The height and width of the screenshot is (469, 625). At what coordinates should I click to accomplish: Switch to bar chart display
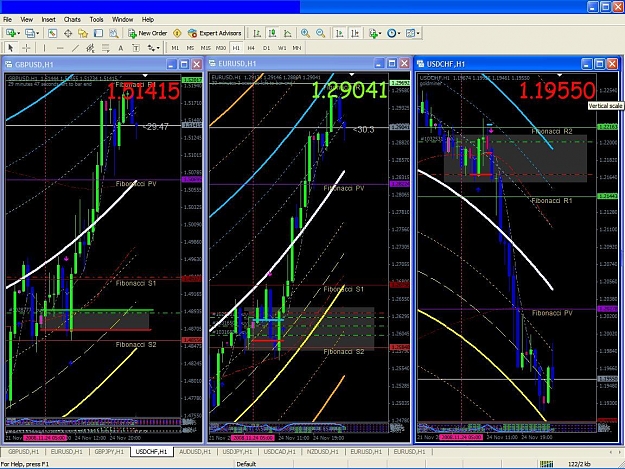(x=257, y=33)
